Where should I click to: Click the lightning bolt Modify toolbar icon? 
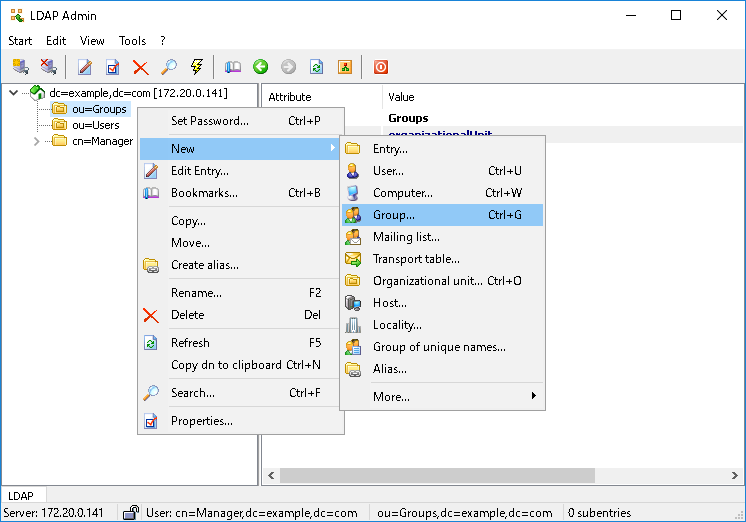click(197, 67)
